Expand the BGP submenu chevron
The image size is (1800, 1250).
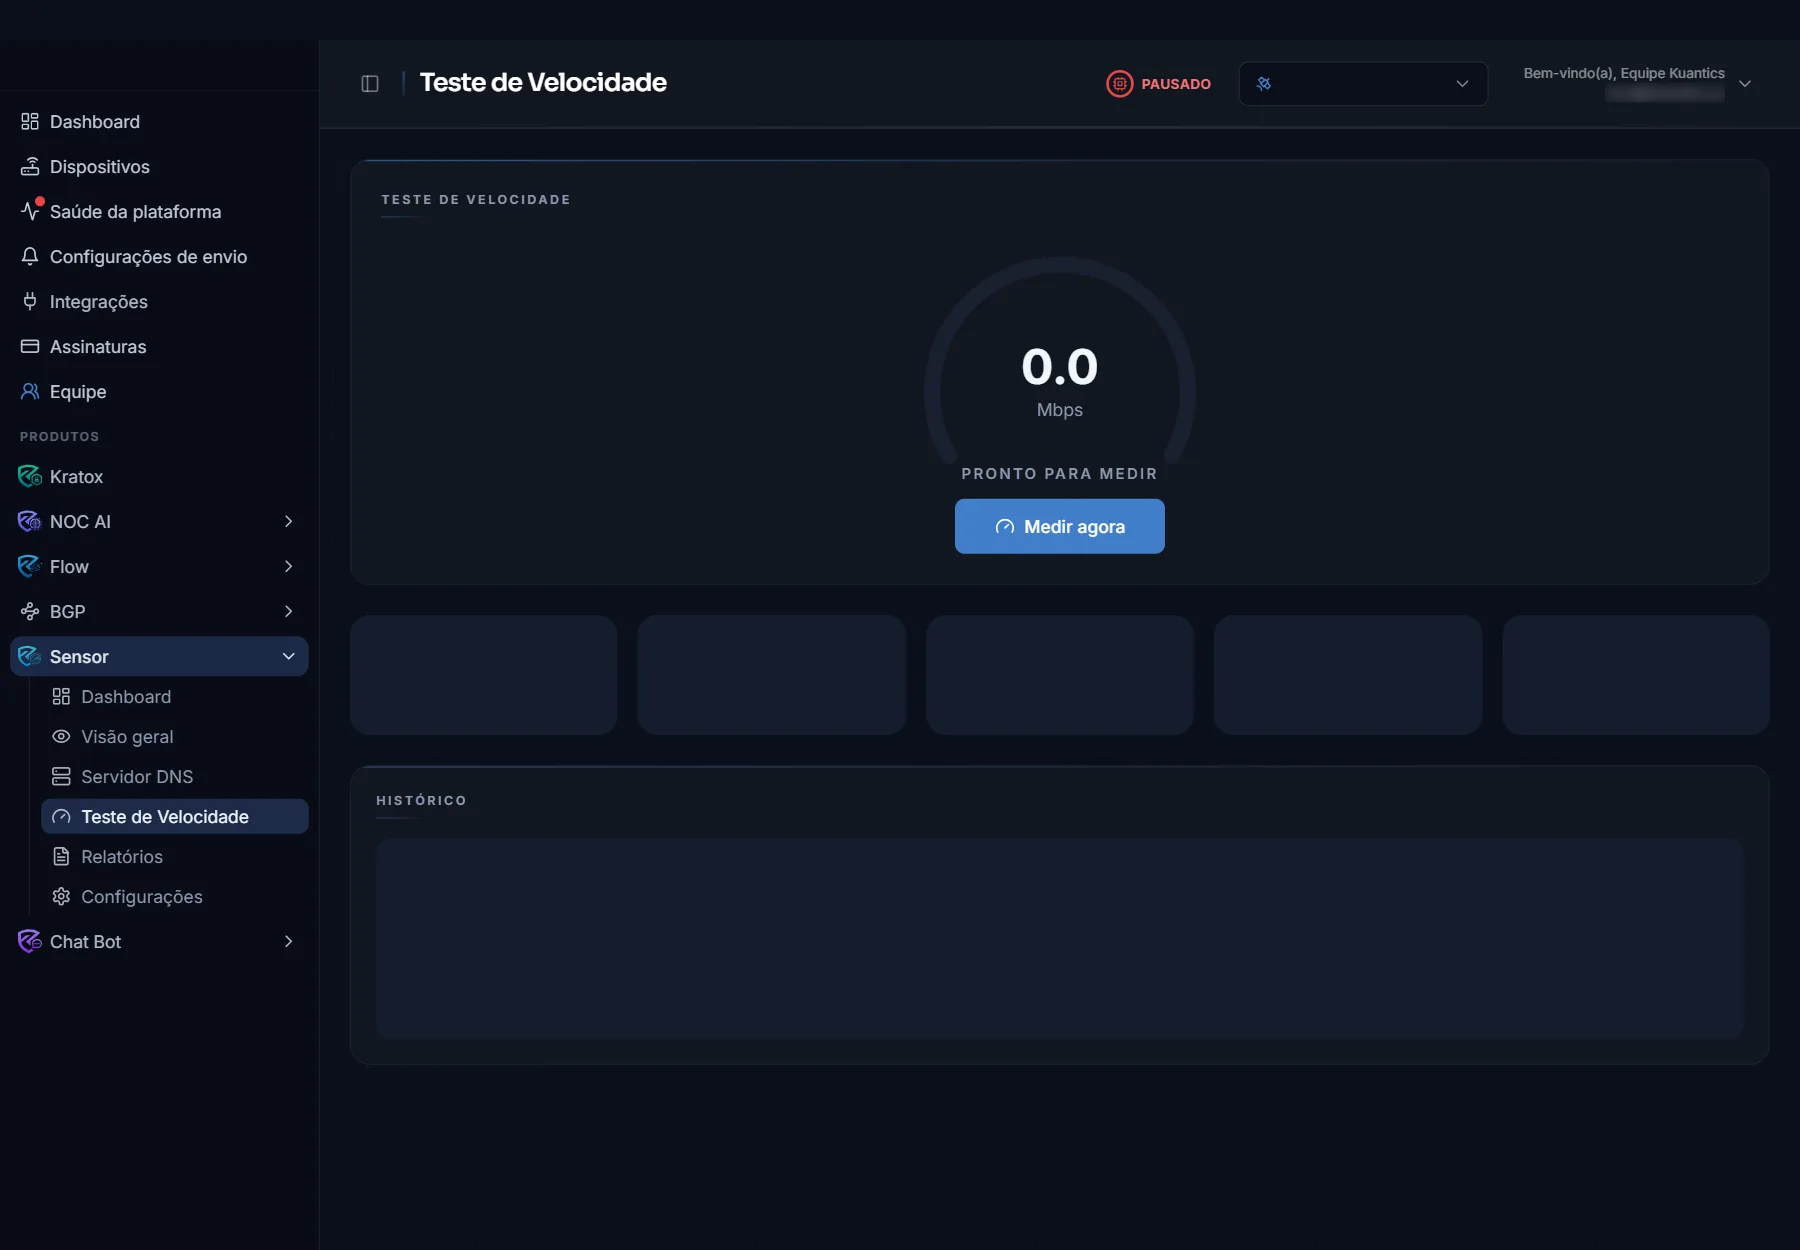[x=288, y=611]
